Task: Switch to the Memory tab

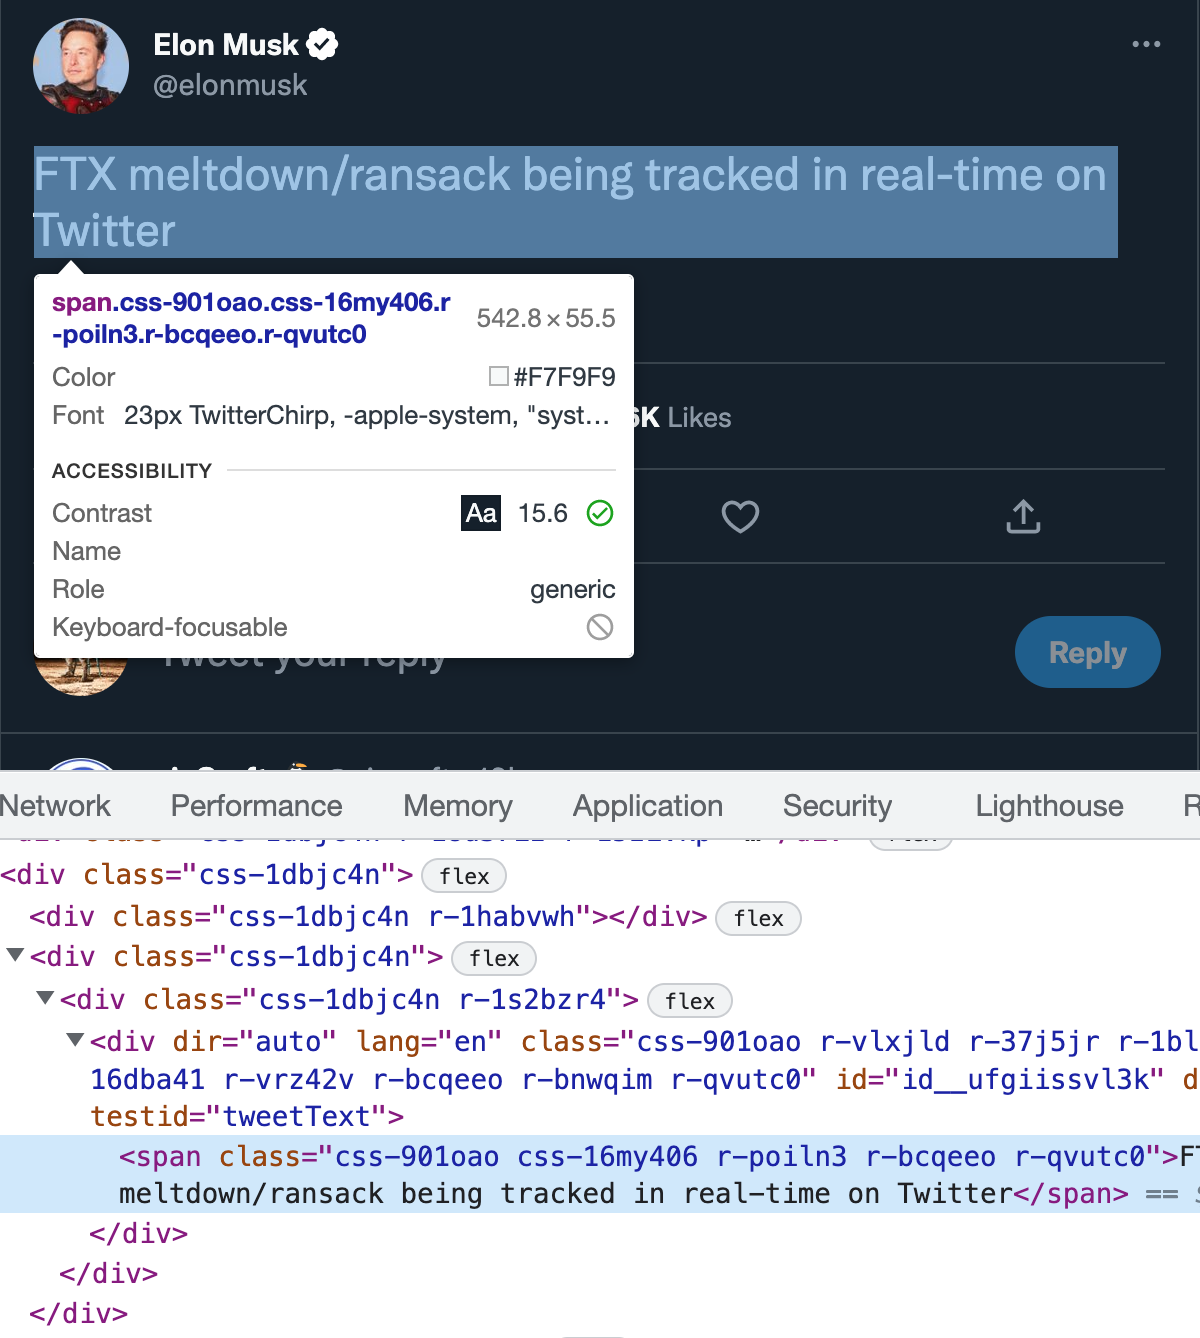Action: (458, 806)
